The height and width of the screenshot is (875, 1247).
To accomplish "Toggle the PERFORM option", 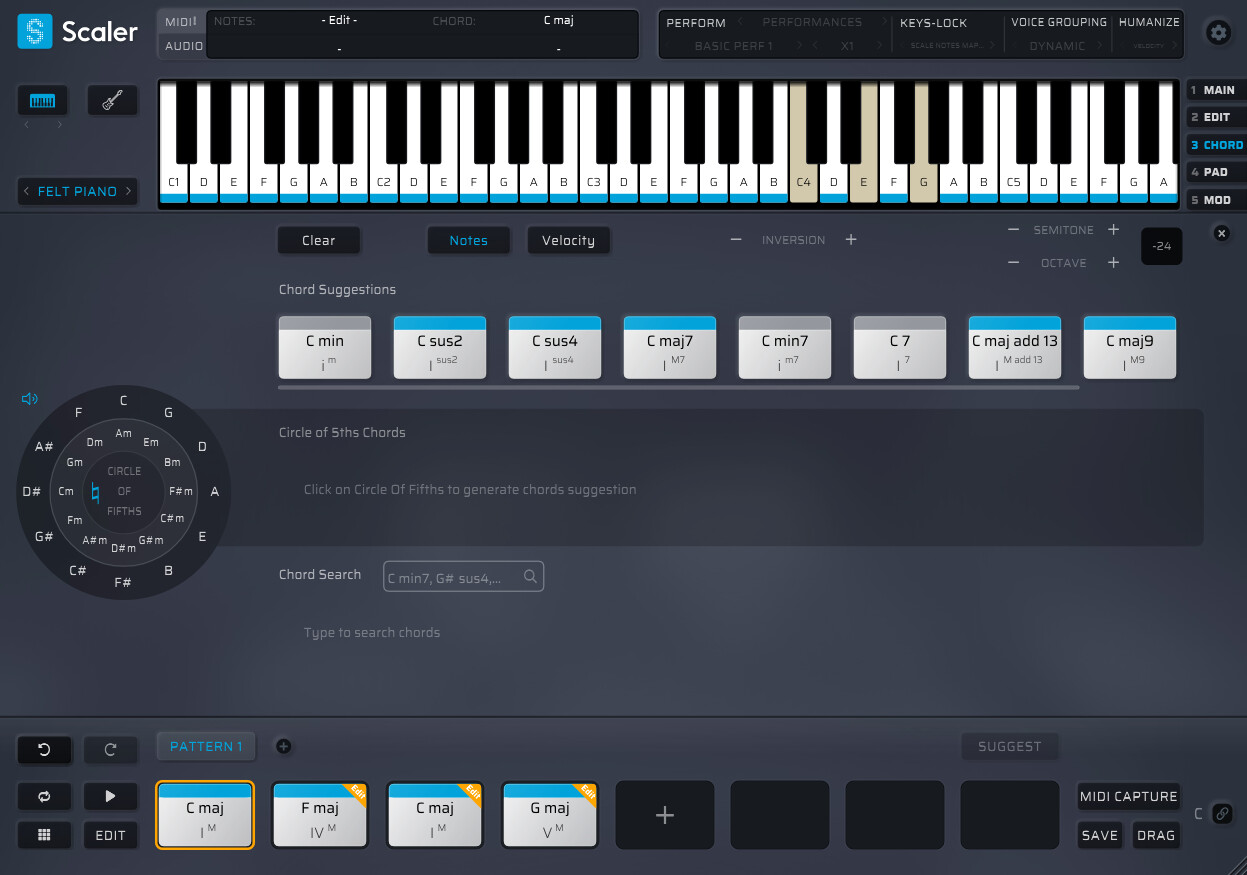I will click(696, 23).
